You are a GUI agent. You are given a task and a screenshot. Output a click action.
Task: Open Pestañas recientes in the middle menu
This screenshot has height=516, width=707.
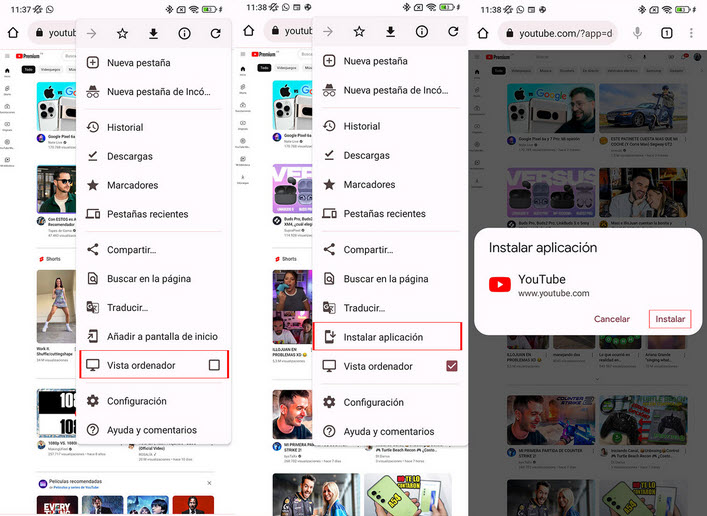[x=390, y=213]
